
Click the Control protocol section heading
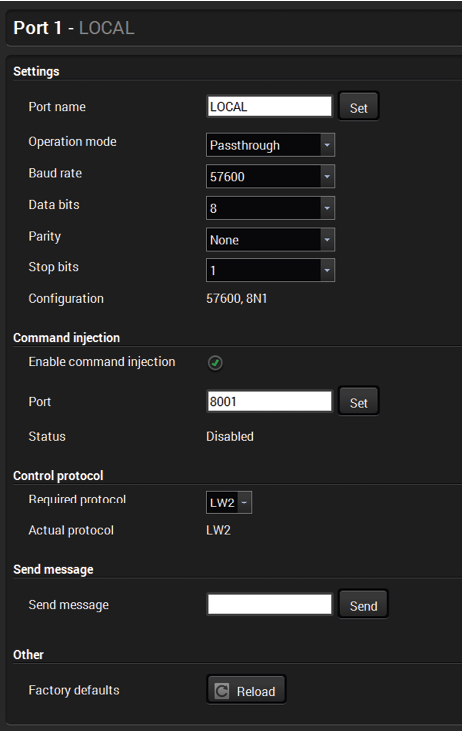(x=58, y=476)
